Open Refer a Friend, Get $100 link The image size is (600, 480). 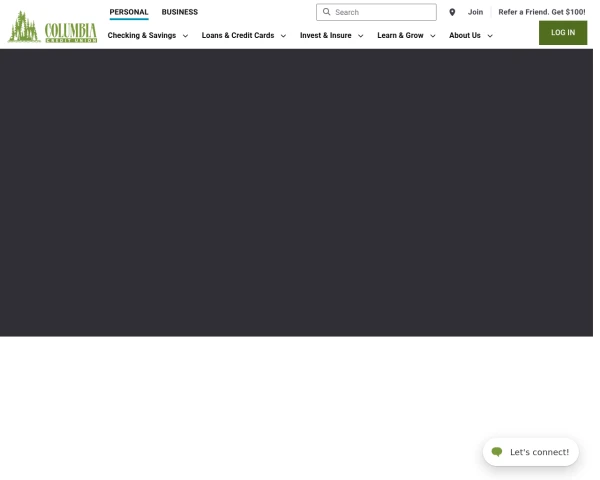(x=542, y=12)
